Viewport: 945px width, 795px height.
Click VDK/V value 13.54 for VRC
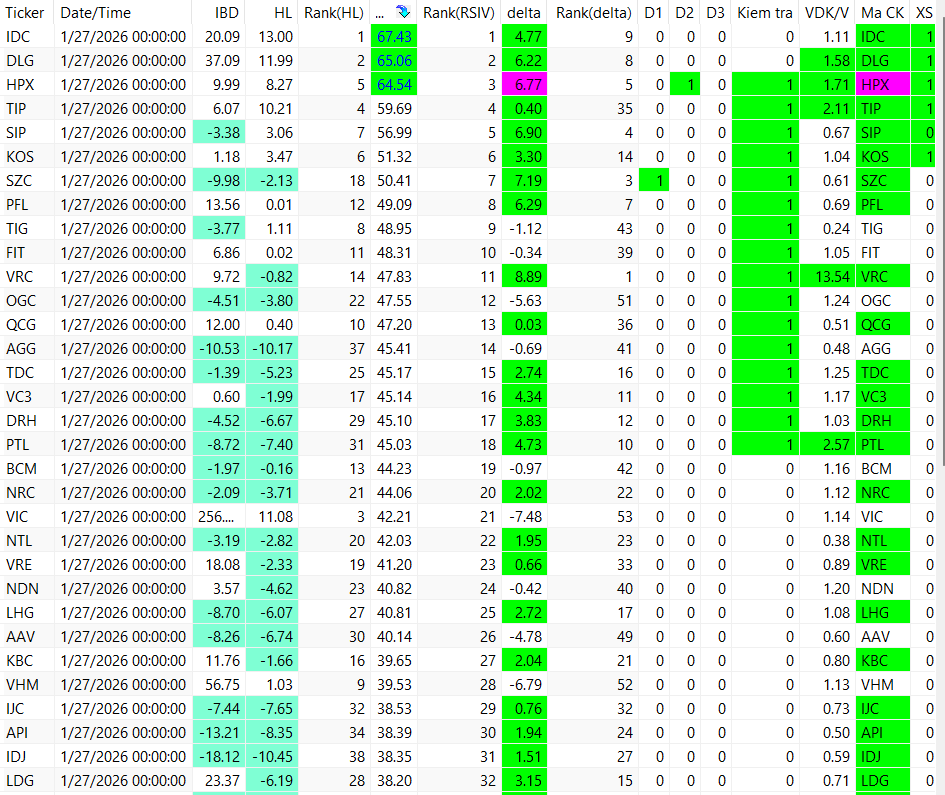[827, 277]
